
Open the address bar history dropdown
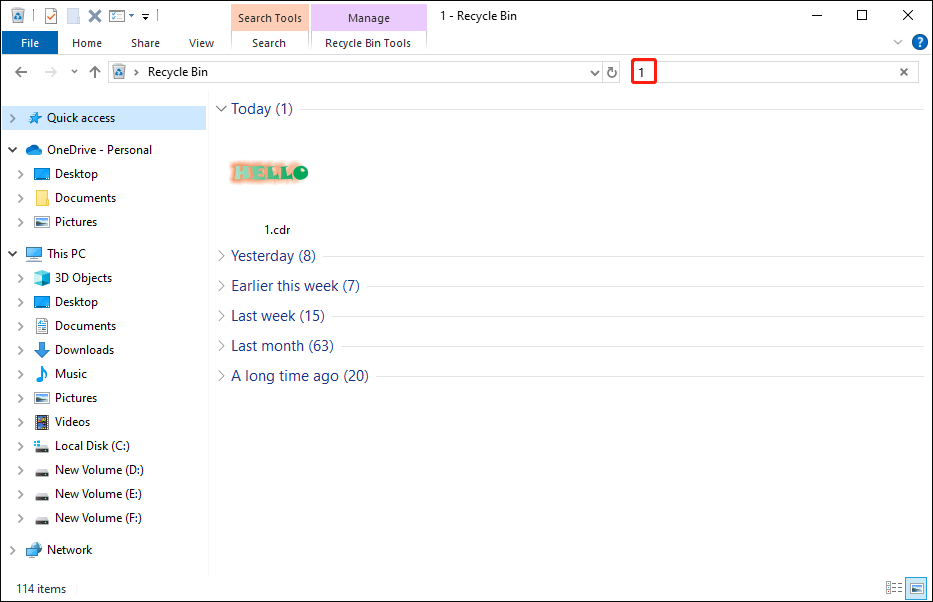click(x=594, y=73)
